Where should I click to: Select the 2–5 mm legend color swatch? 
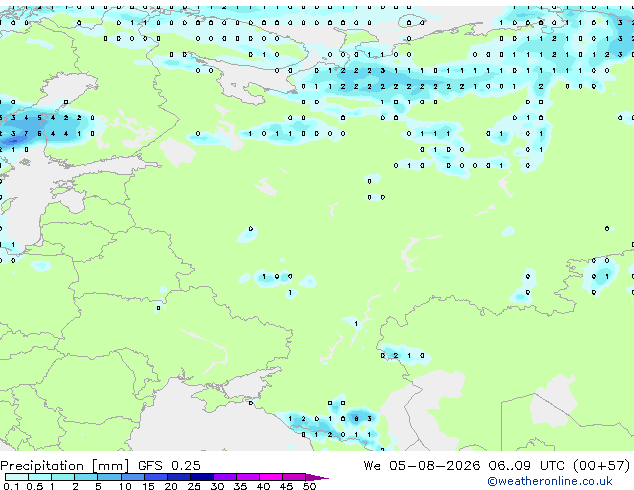click(x=86, y=477)
